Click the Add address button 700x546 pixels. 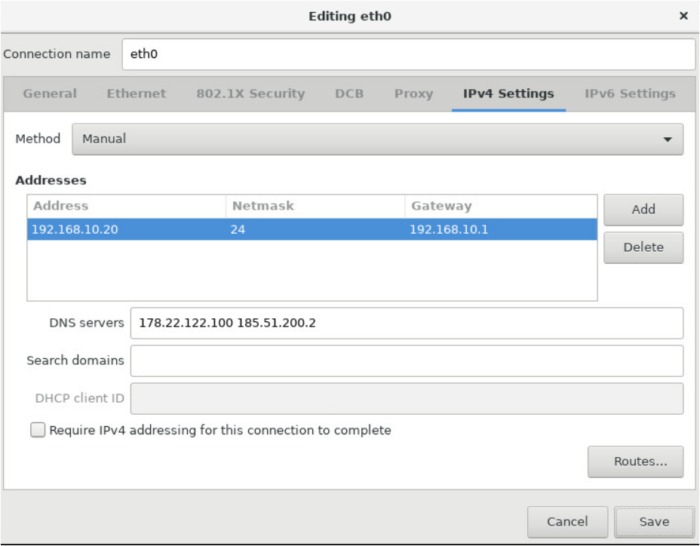coord(643,209)
